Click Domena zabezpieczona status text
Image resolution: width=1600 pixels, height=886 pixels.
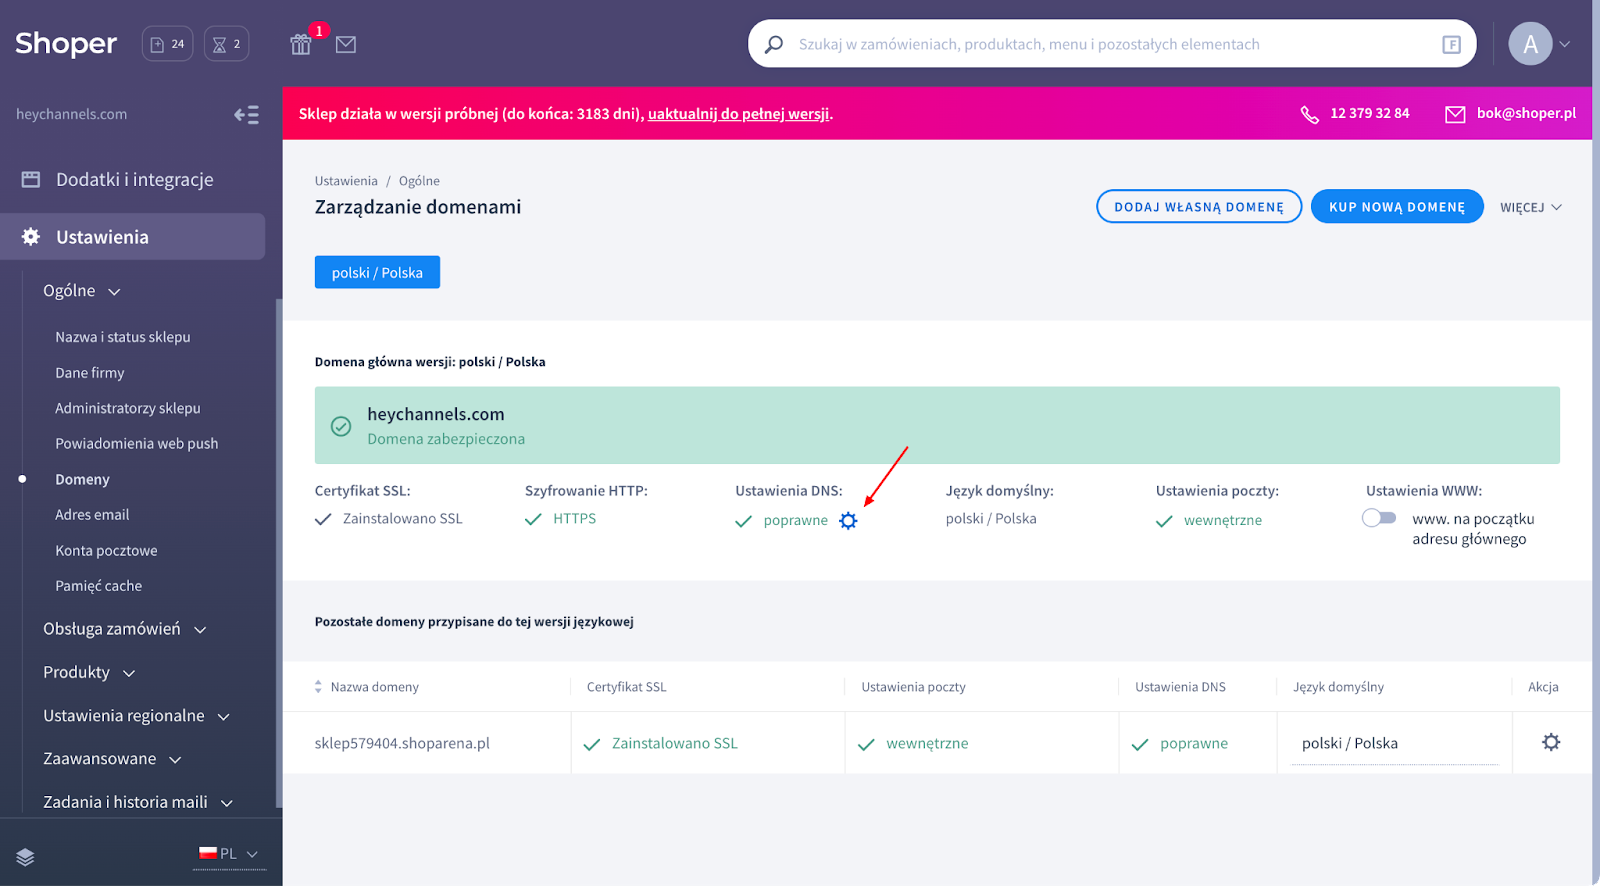point(446,439)
